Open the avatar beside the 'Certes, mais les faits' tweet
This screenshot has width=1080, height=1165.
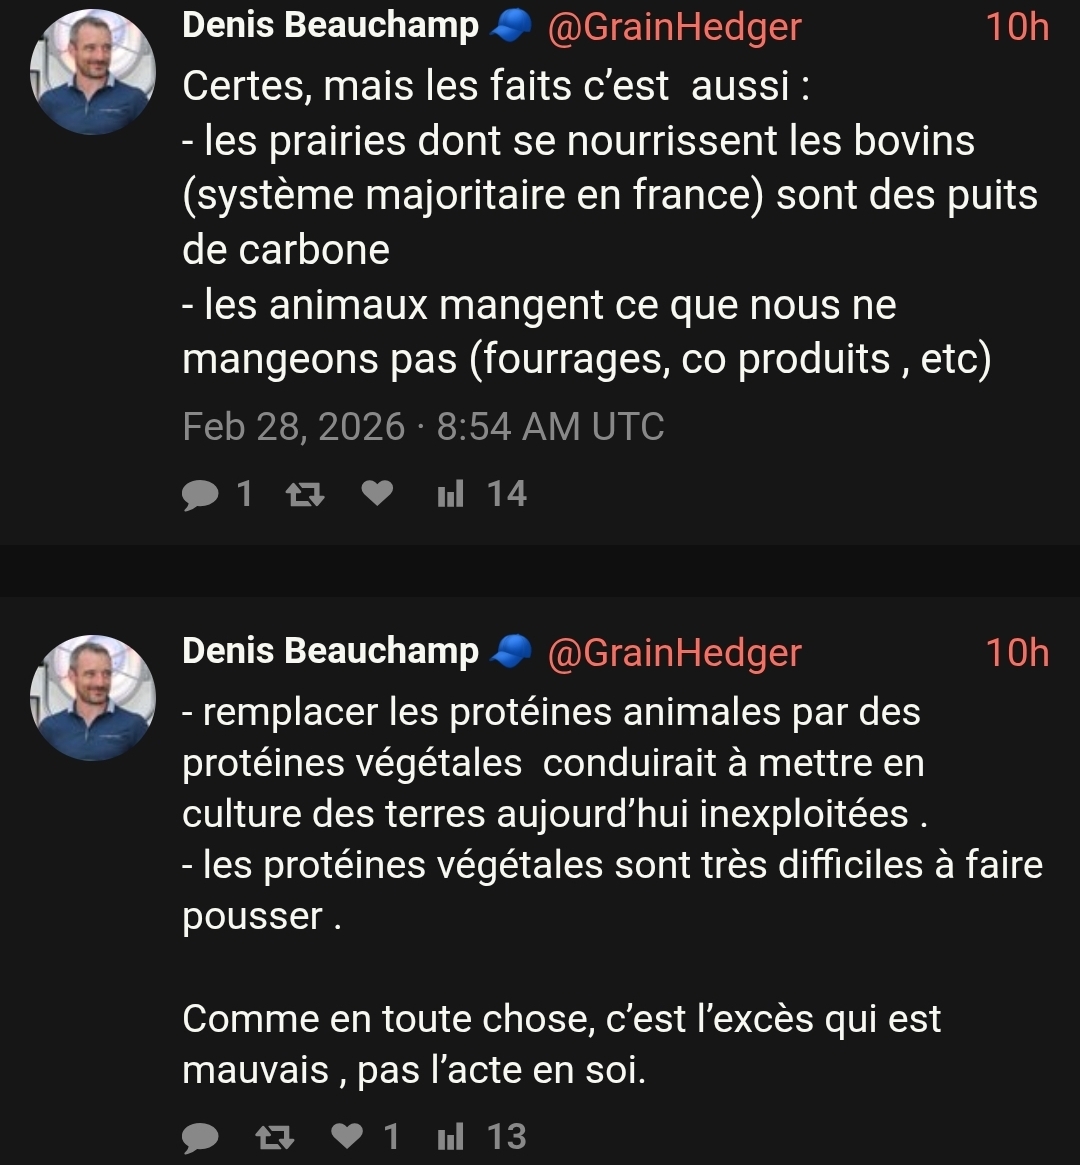93,72
